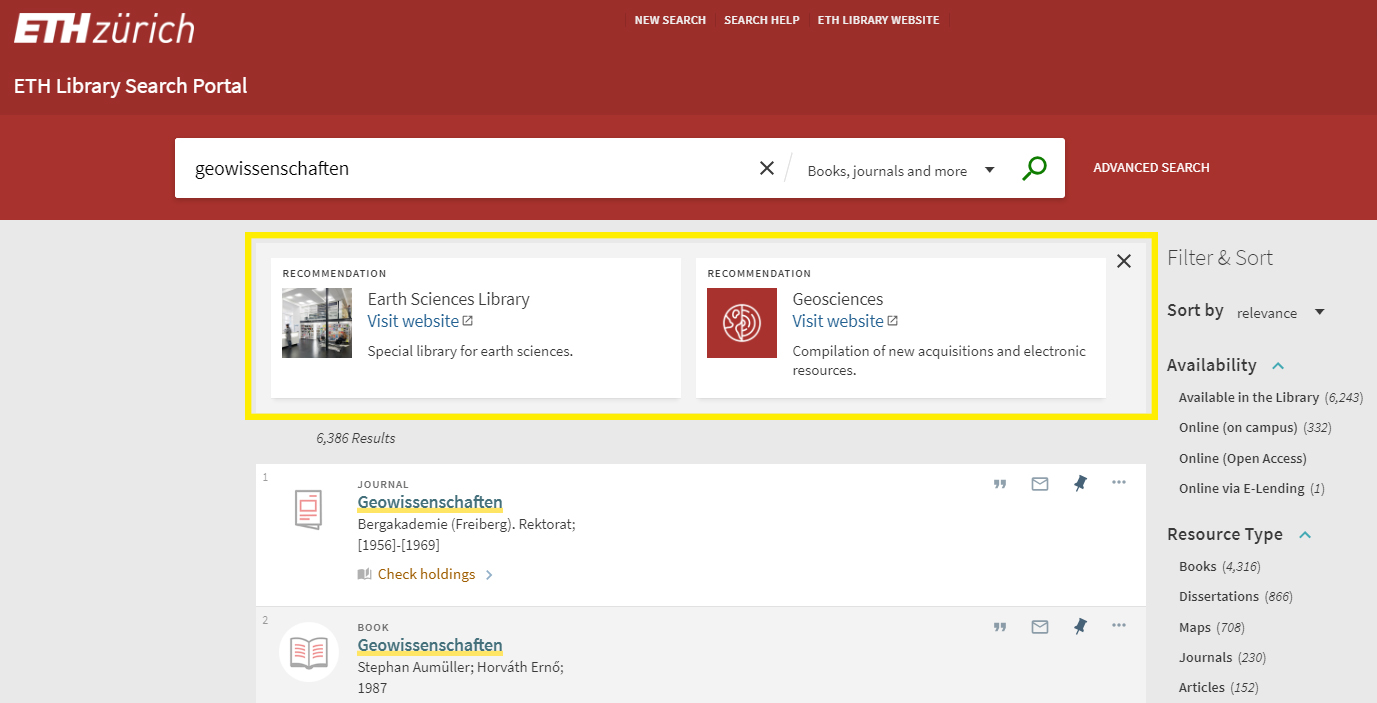Image resolution: width=1377 pixels, height=703 pixels.
Task: Open citation for the Geowissenschaften journal result
Action: coord(1000,484)
